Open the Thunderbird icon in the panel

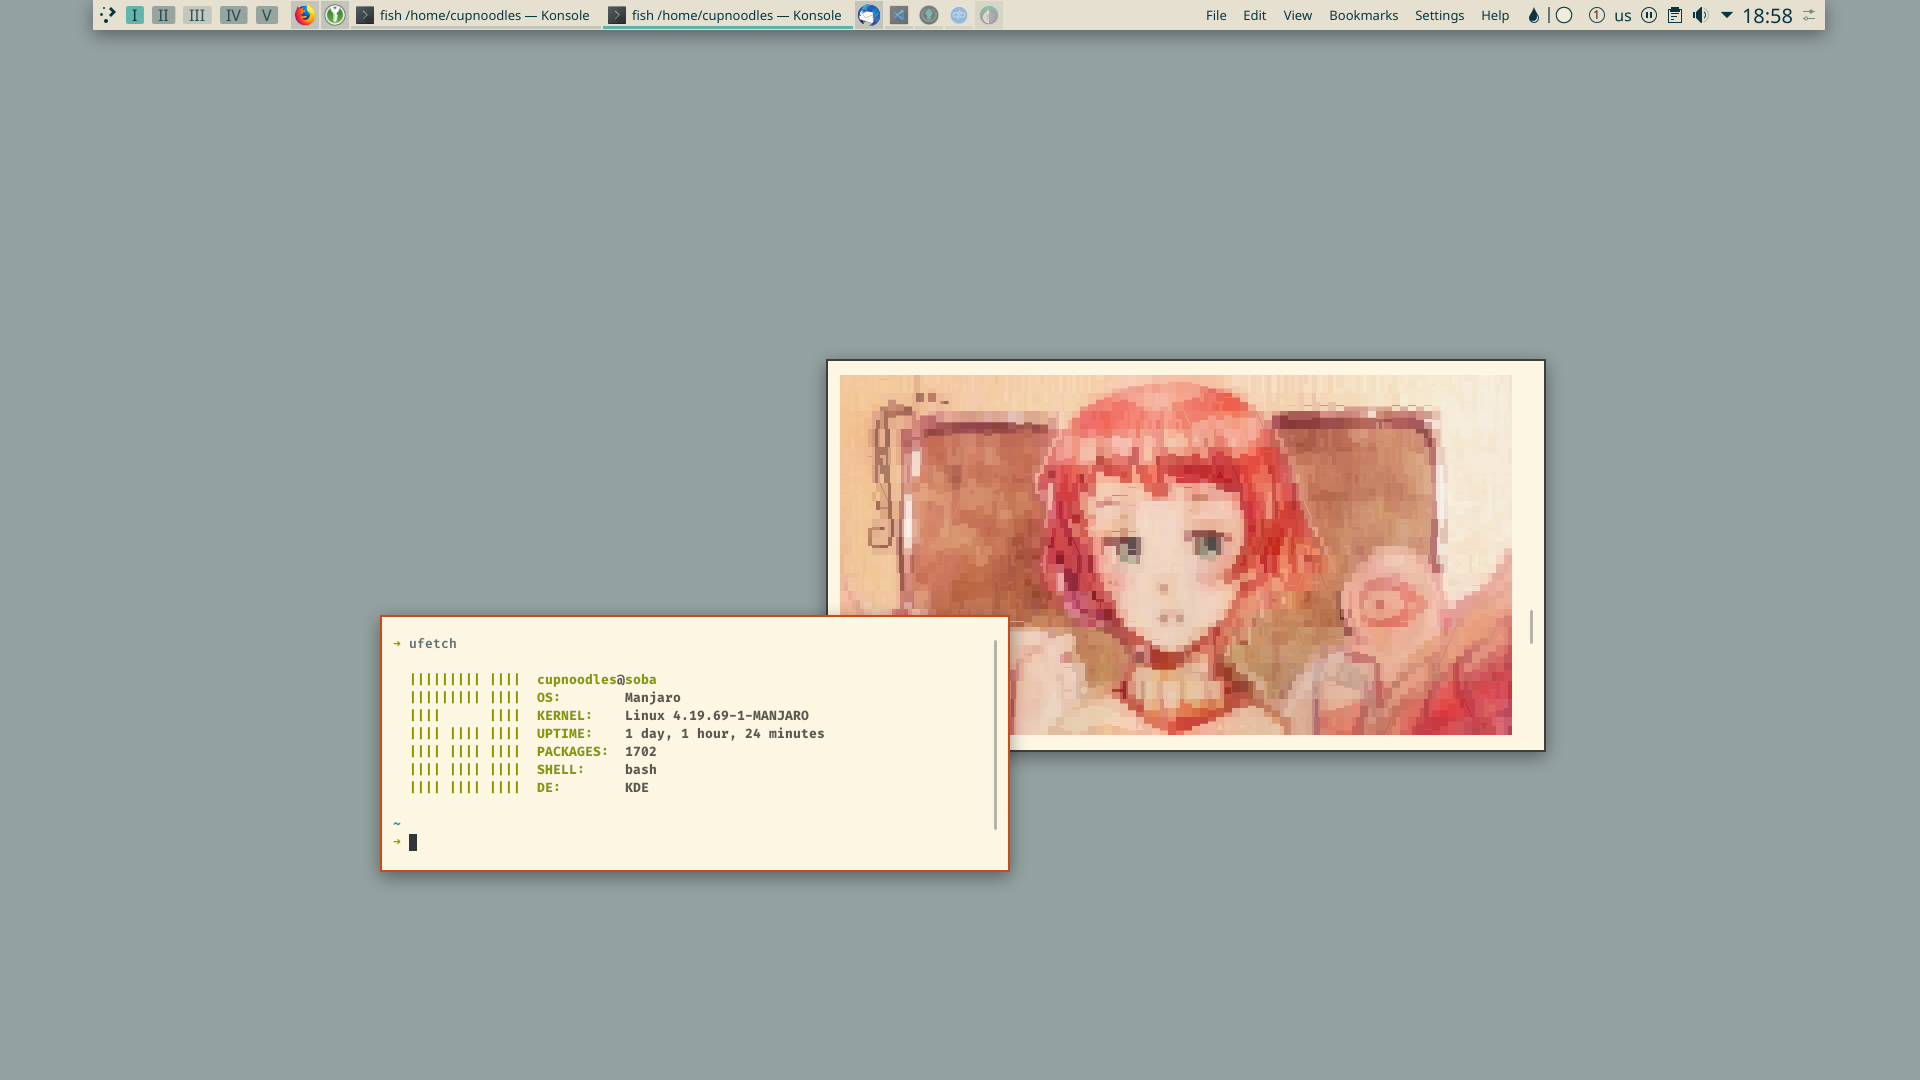tap(869, 15)
